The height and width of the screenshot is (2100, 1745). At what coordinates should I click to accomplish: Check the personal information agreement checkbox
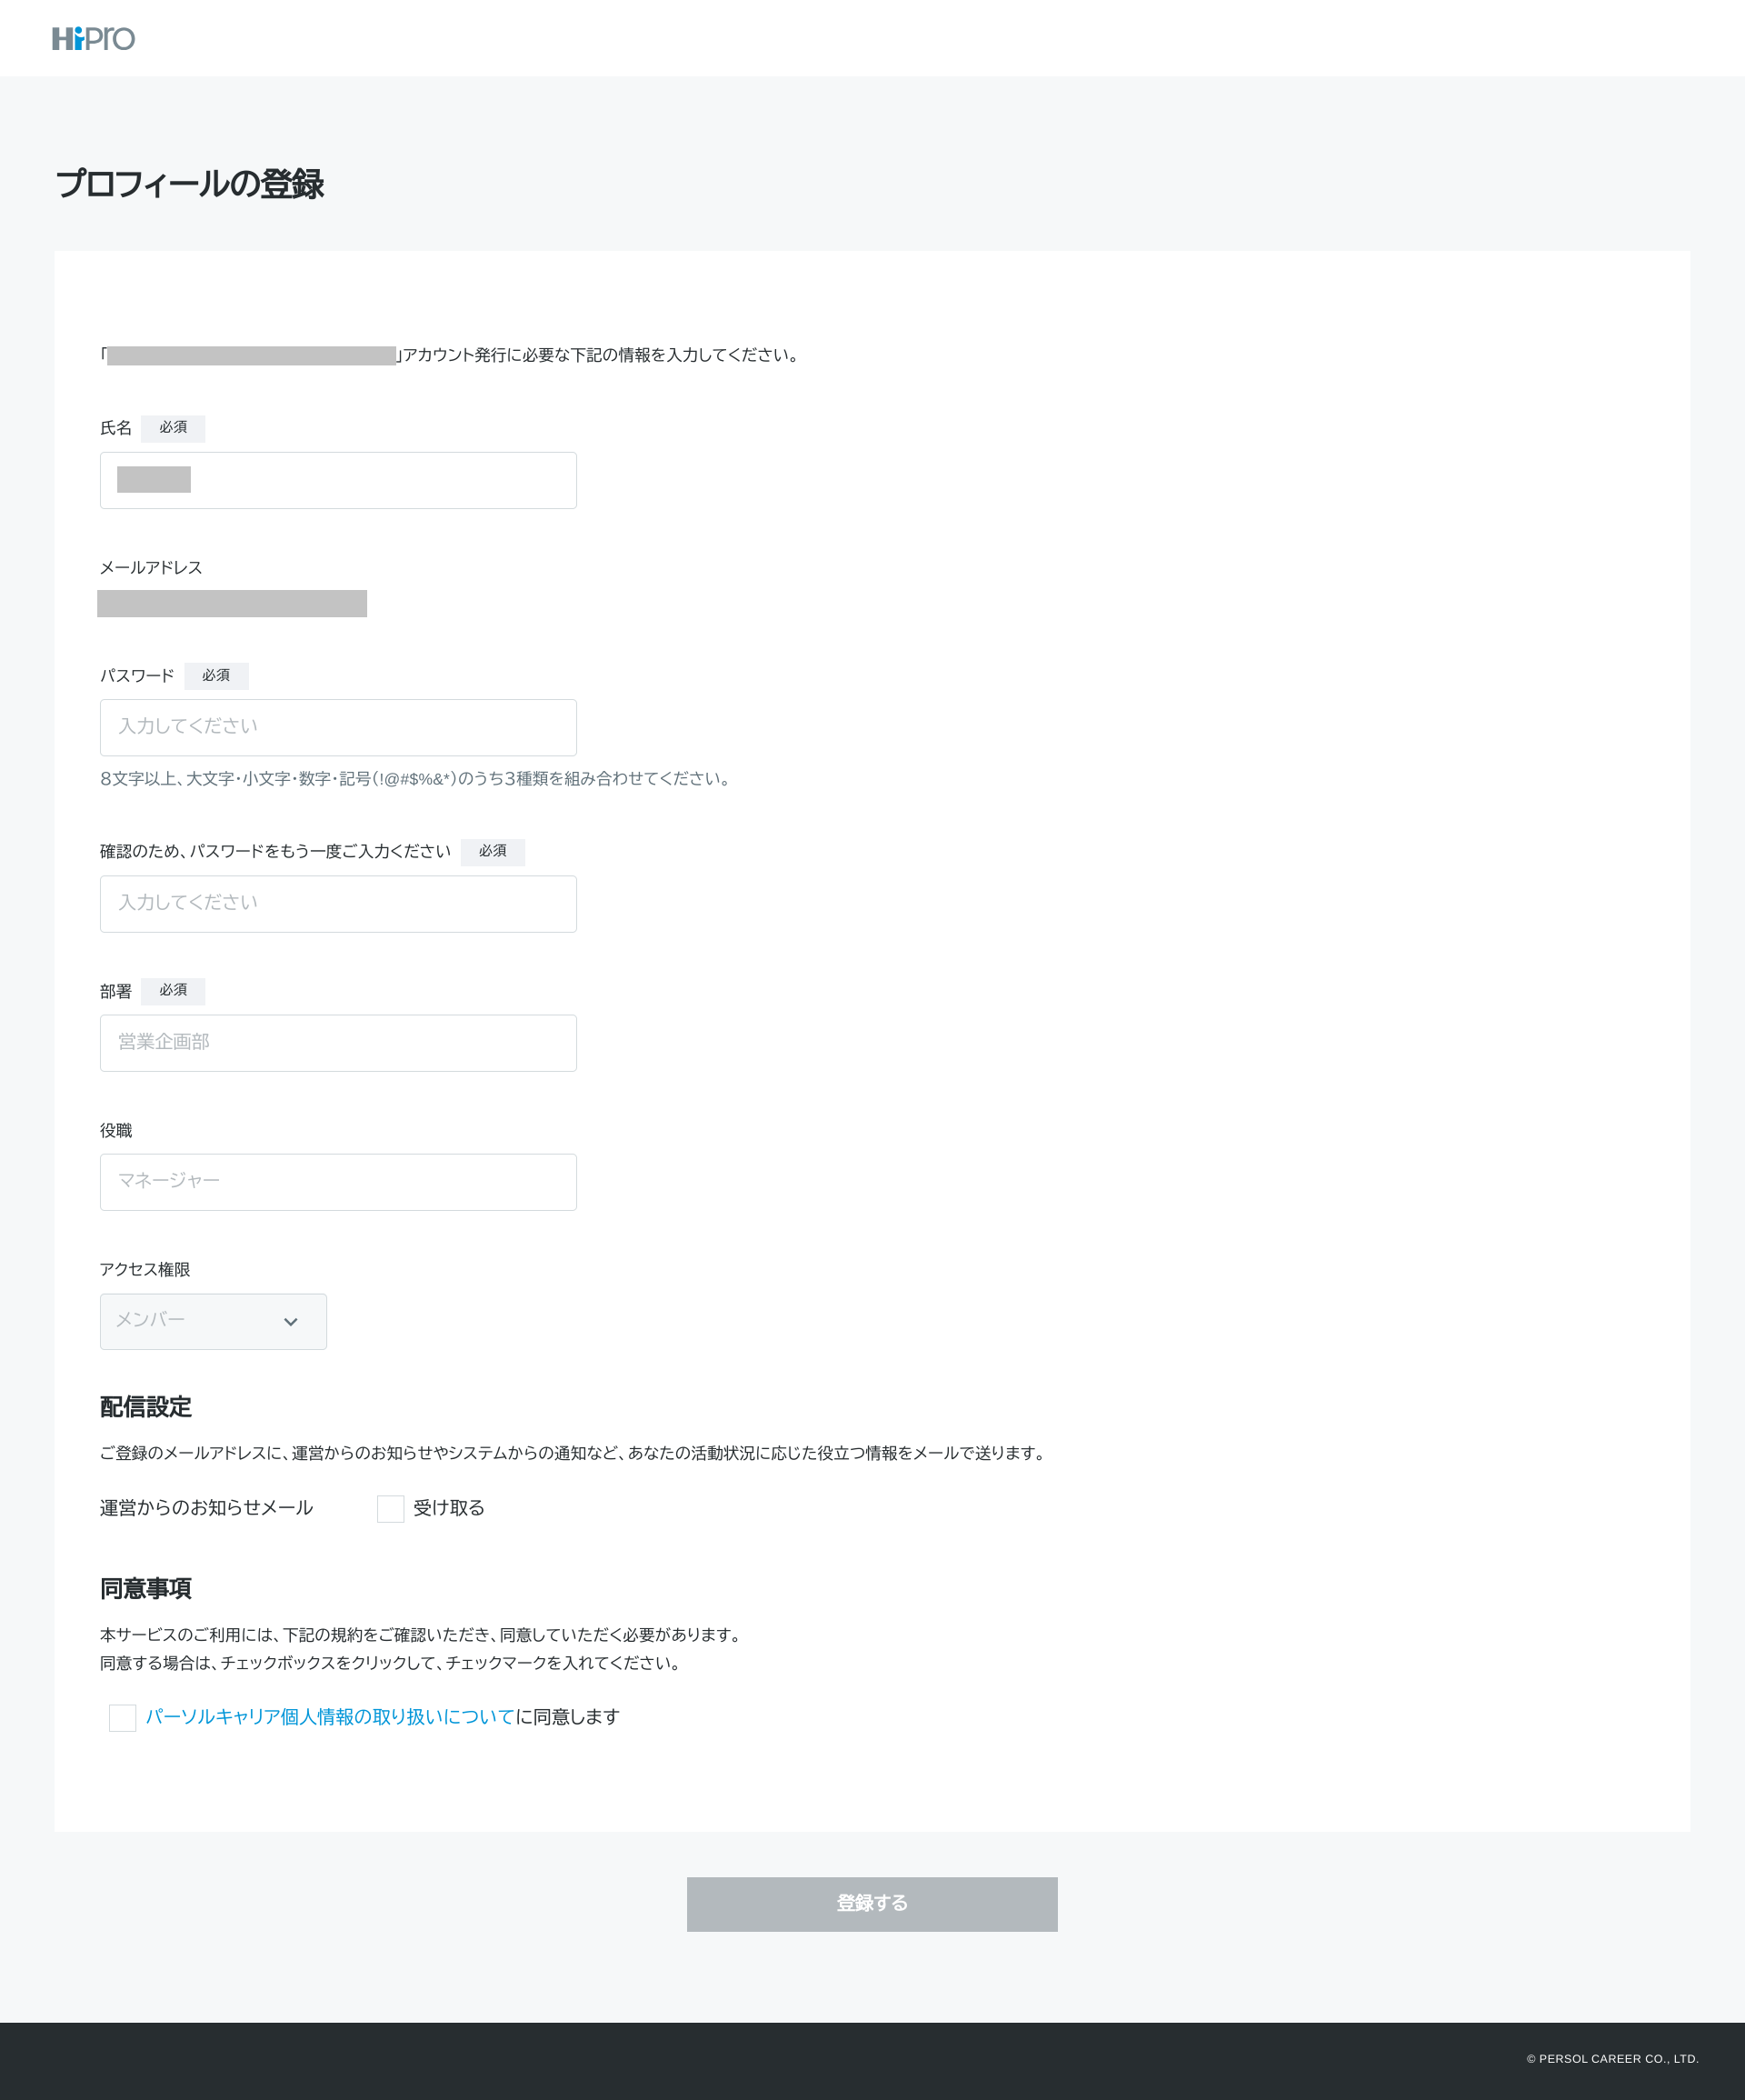pyautogui.click(x=123, y=1718)
